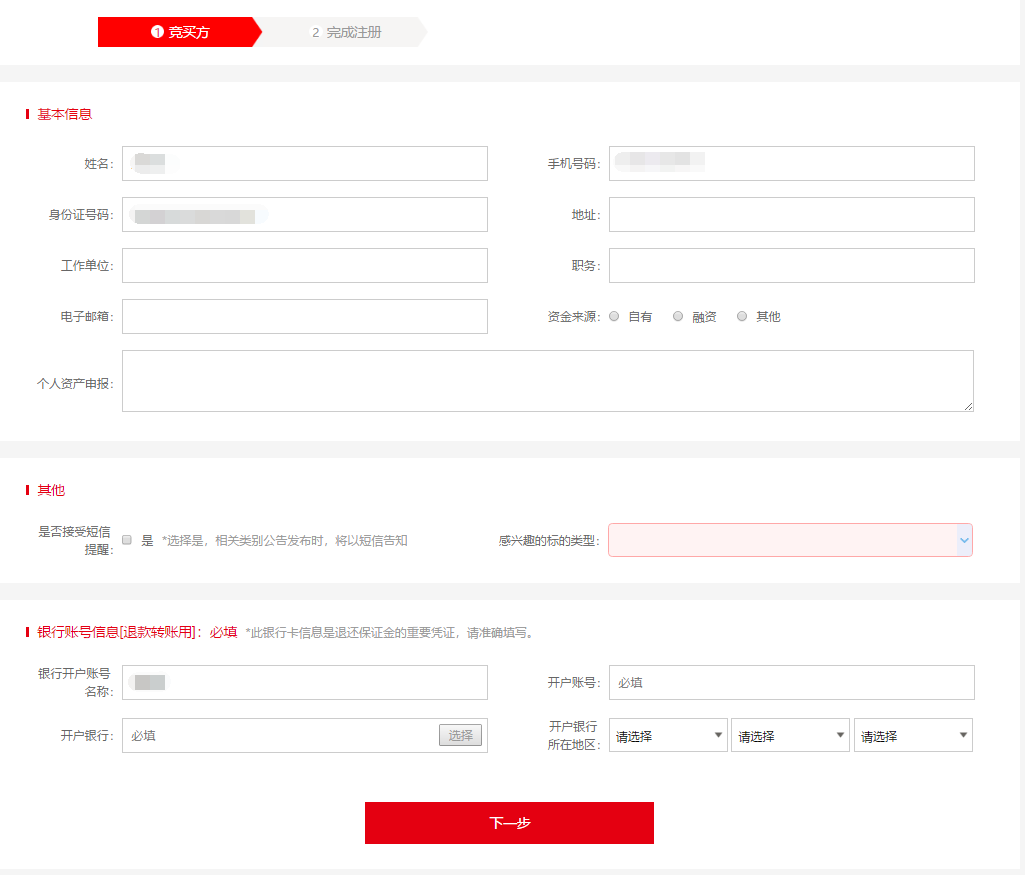The image size is (1025, 875).
Task: Expand the third 开户银行所在地区 dropdown
Action: point(913,736)
